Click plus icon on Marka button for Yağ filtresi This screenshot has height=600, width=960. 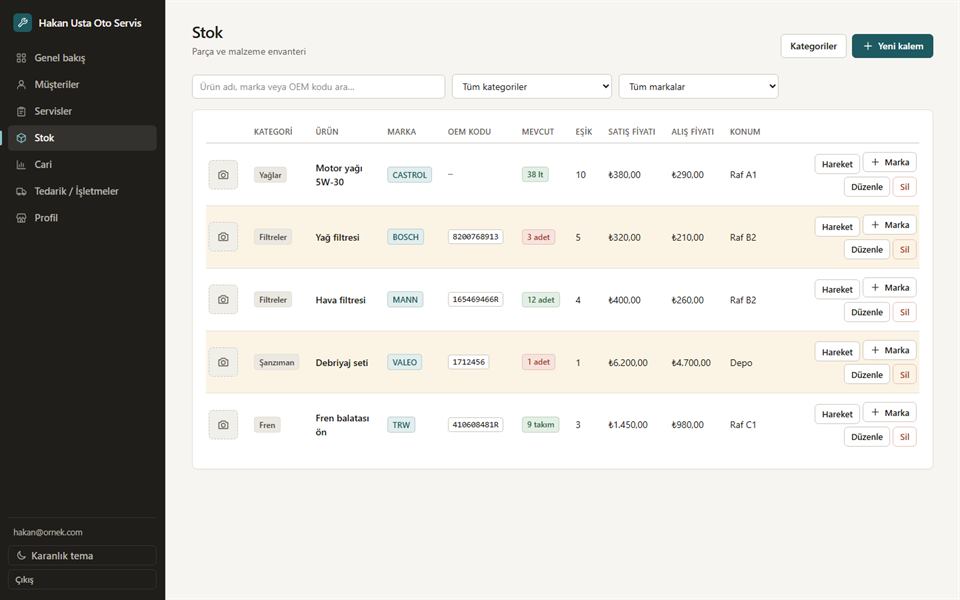click(876, 225)
